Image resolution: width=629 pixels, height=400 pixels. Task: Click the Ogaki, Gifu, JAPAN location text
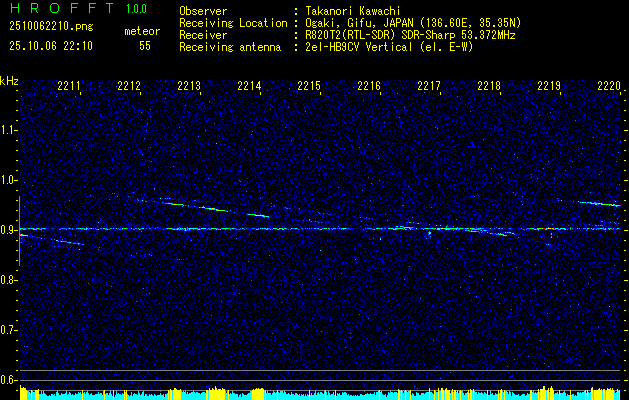point(413,23)
